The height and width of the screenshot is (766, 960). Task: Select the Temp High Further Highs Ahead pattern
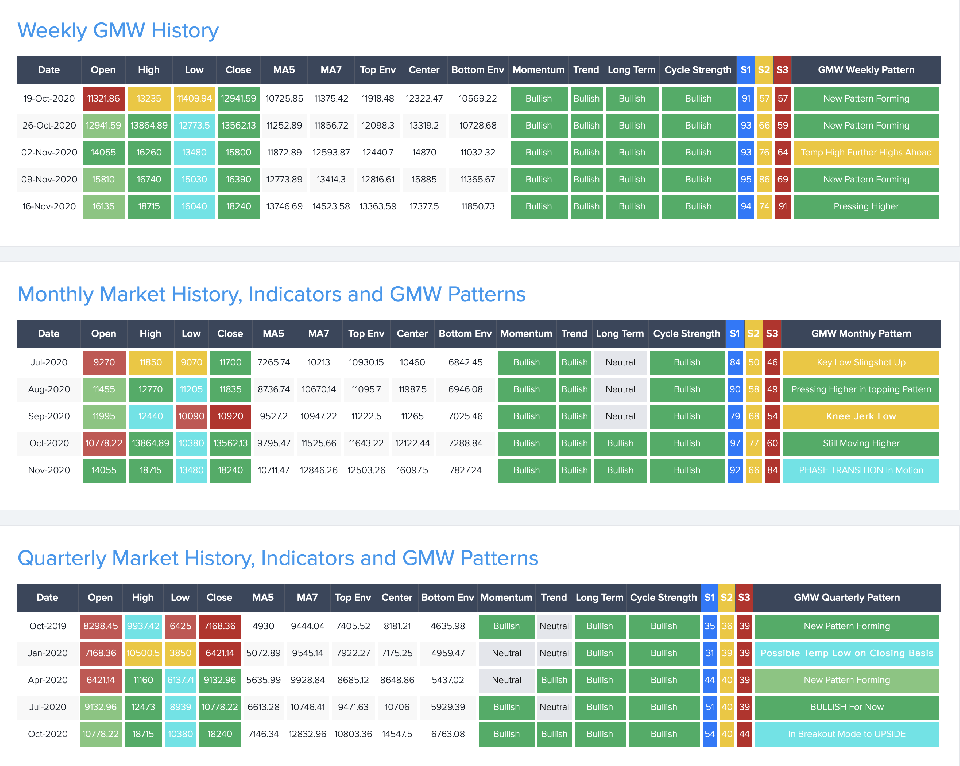tap(866, 153)
